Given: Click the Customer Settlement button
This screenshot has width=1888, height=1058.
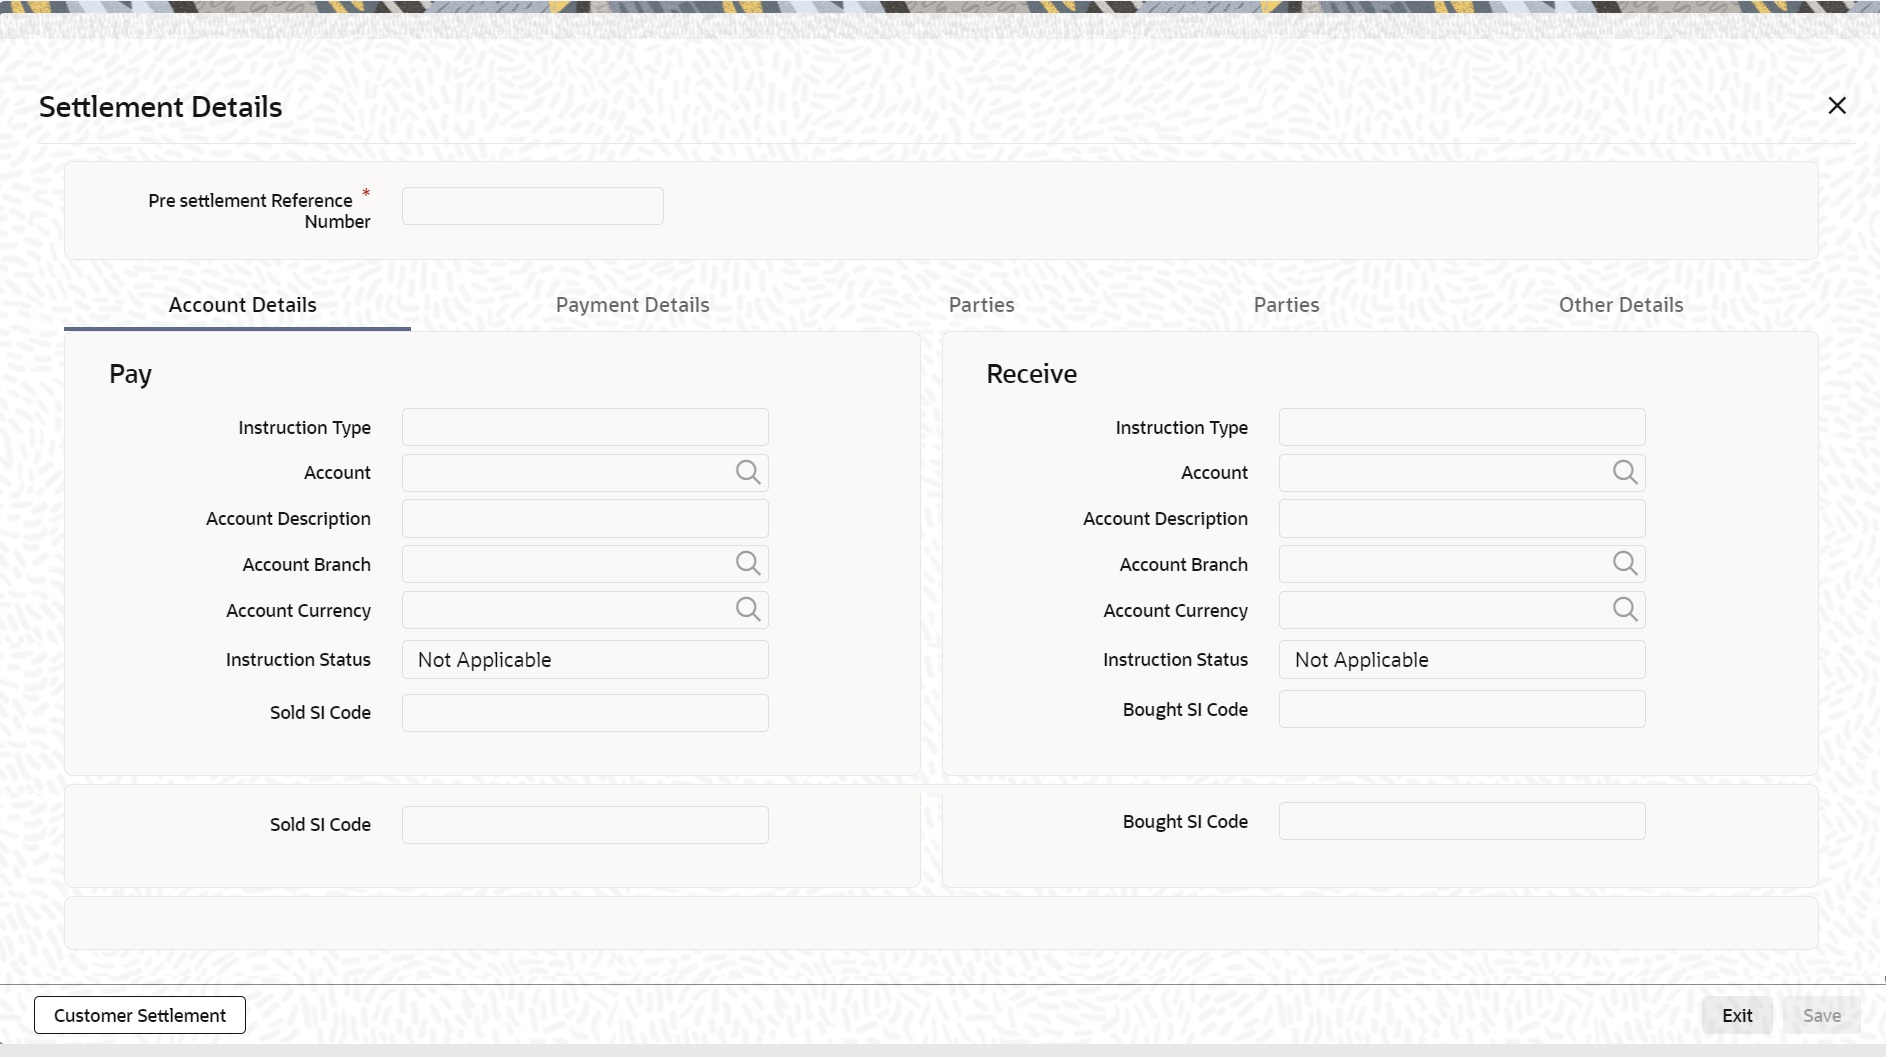Looking at the screenshot, I should coord(139,1014).
